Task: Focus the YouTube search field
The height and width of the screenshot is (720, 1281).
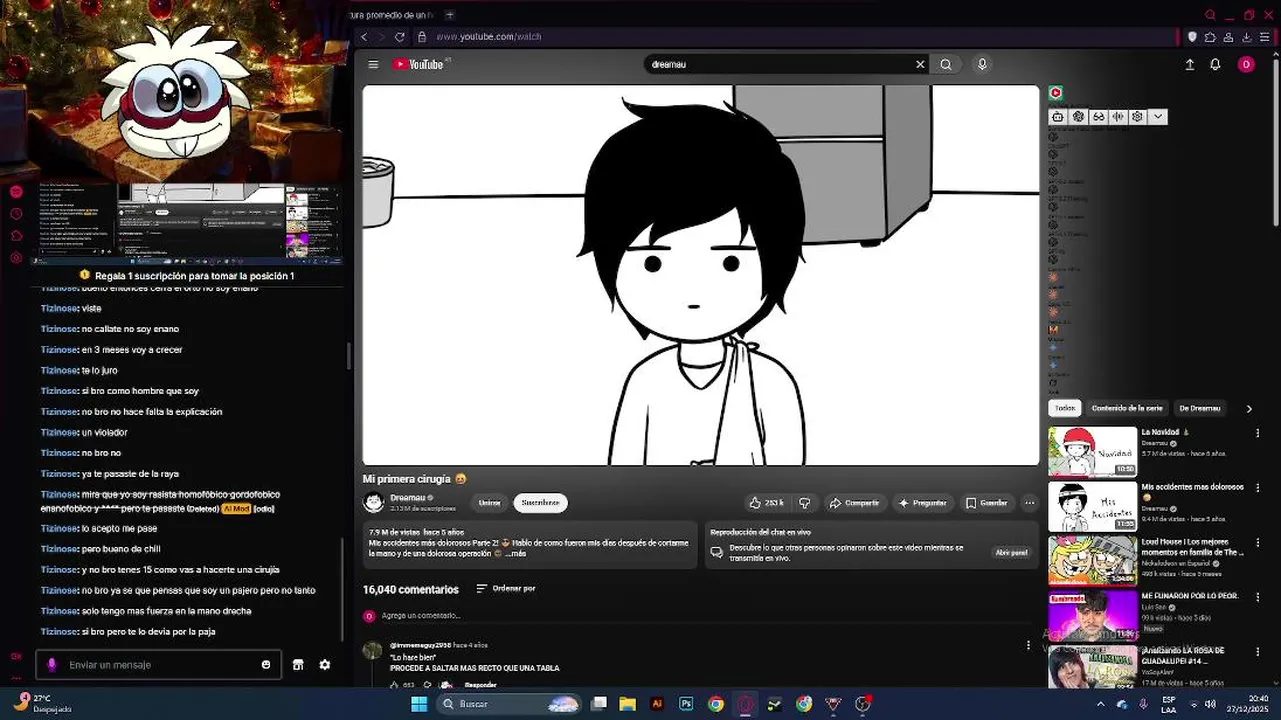Action: (x=780, y=64)
